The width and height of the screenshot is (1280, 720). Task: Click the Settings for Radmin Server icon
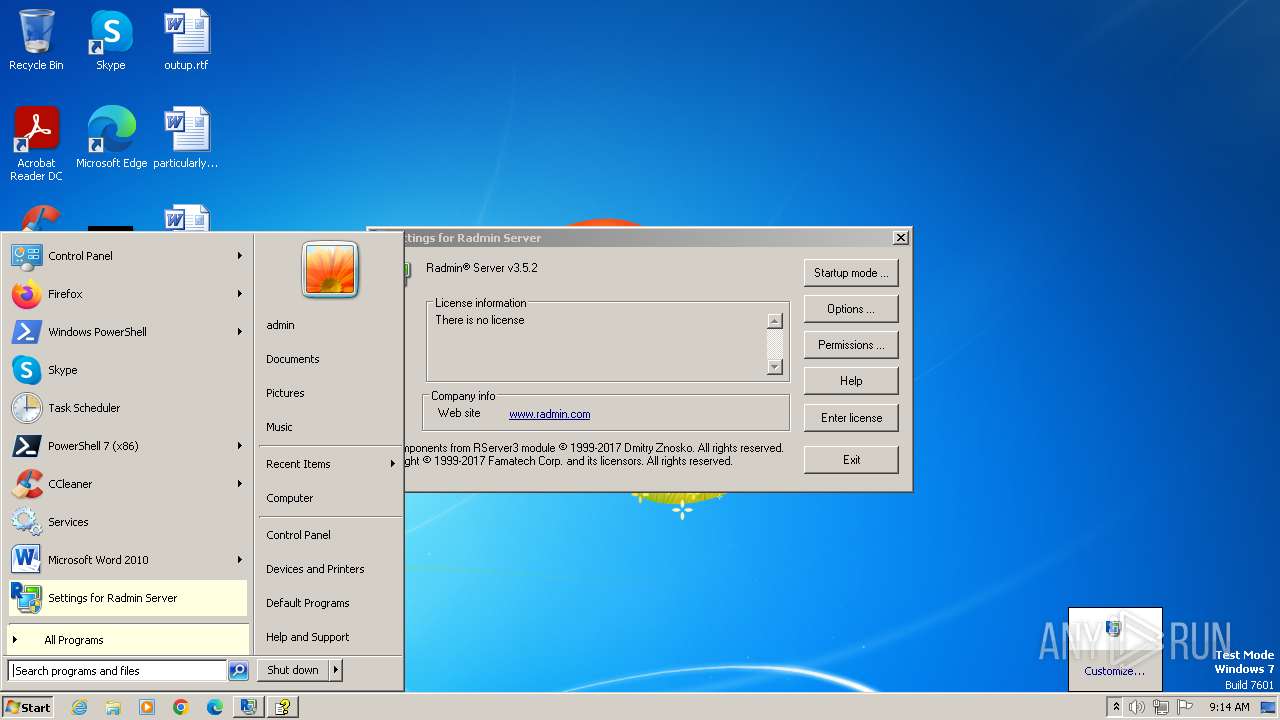click(x=26, y=598)
